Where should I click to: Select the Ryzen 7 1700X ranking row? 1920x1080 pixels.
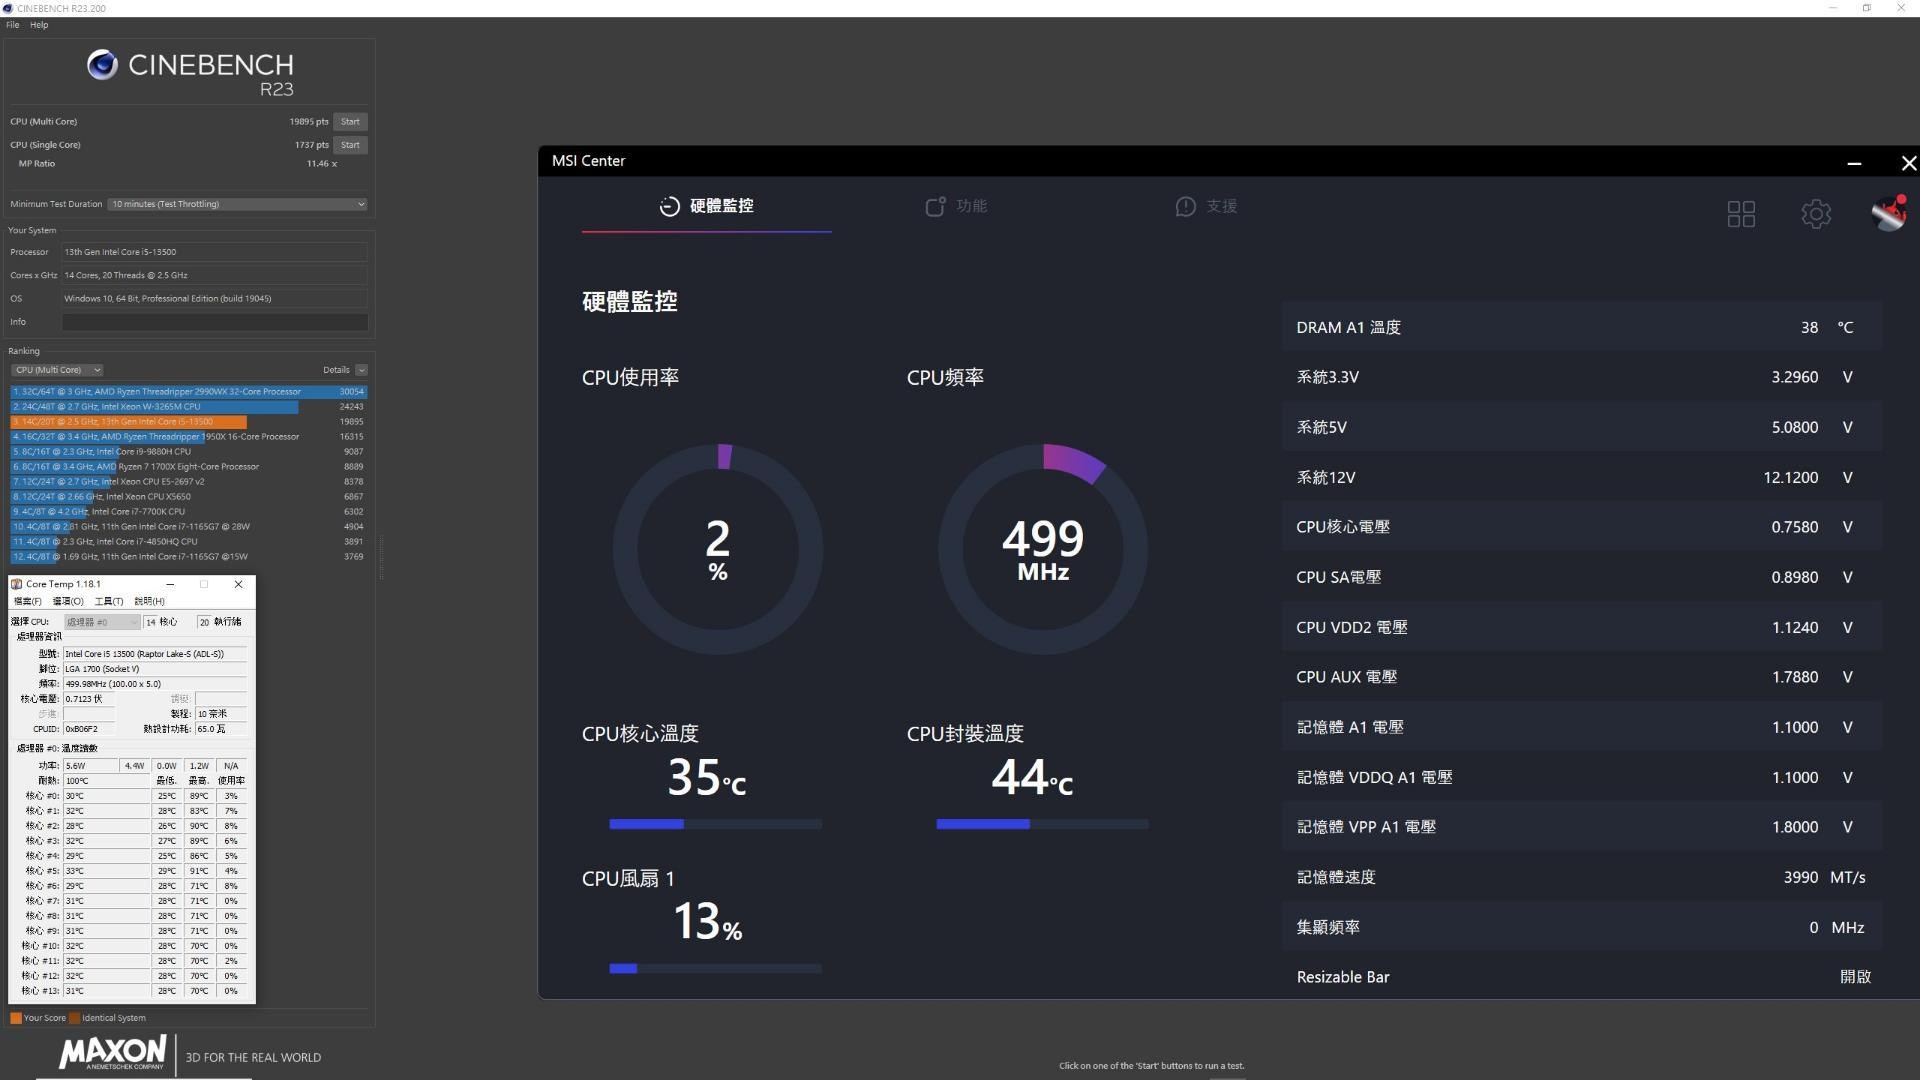pyautogui.click(x=189, y=467)
